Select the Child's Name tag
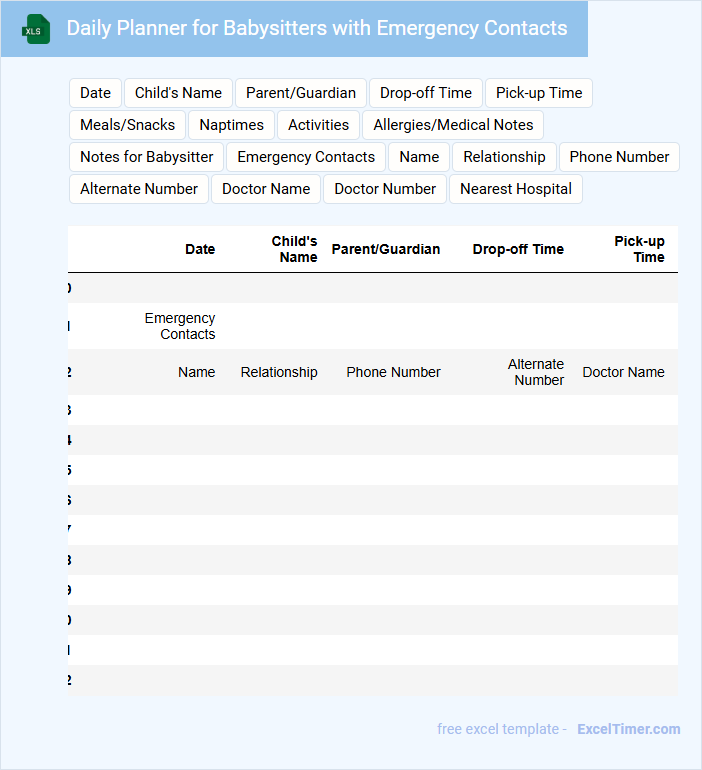Viewport: 702px width, 770px height. (x=178, y=93)
